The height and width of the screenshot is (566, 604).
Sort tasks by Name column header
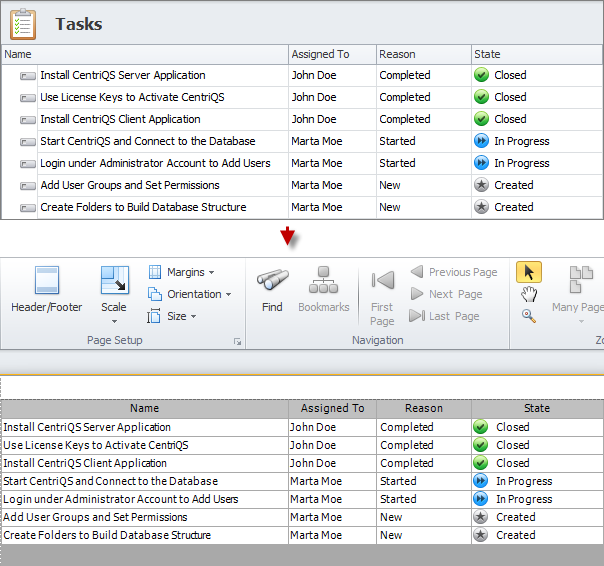tap(145, 54)
